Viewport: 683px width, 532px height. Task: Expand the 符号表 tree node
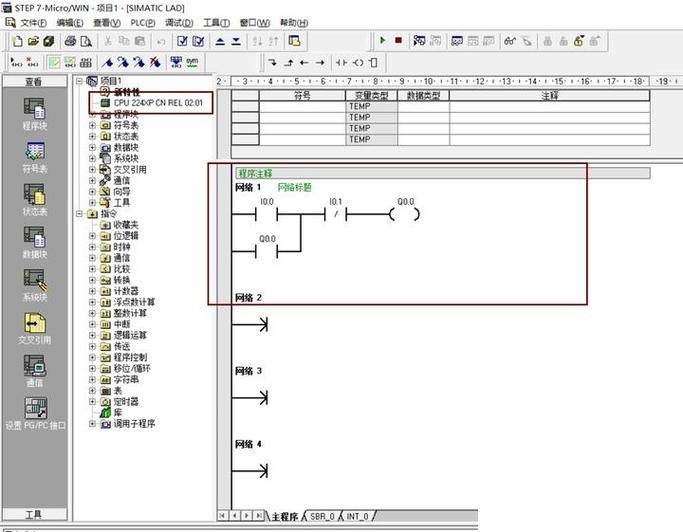(92, 125)
